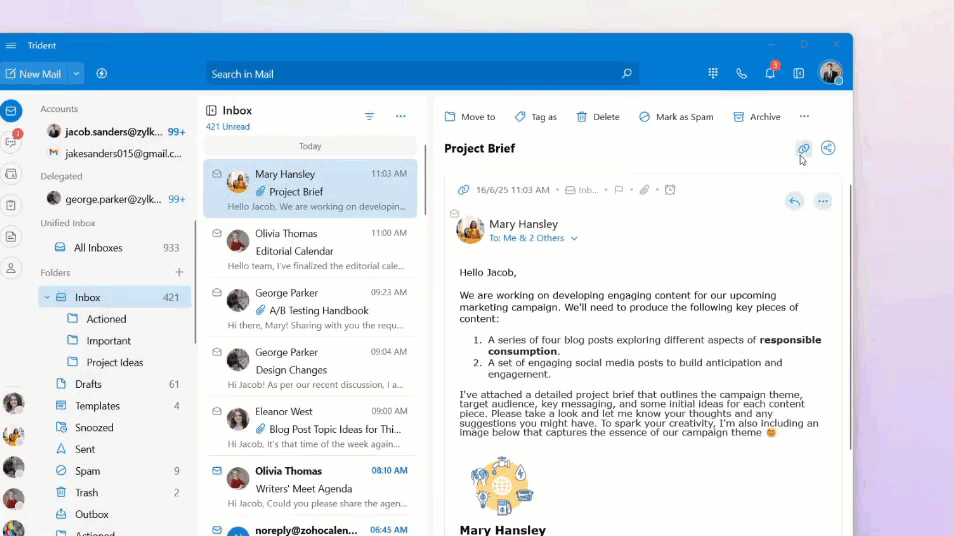Delete the open email
The height and width of the screenshot is (536, 954).
point(597,117)
